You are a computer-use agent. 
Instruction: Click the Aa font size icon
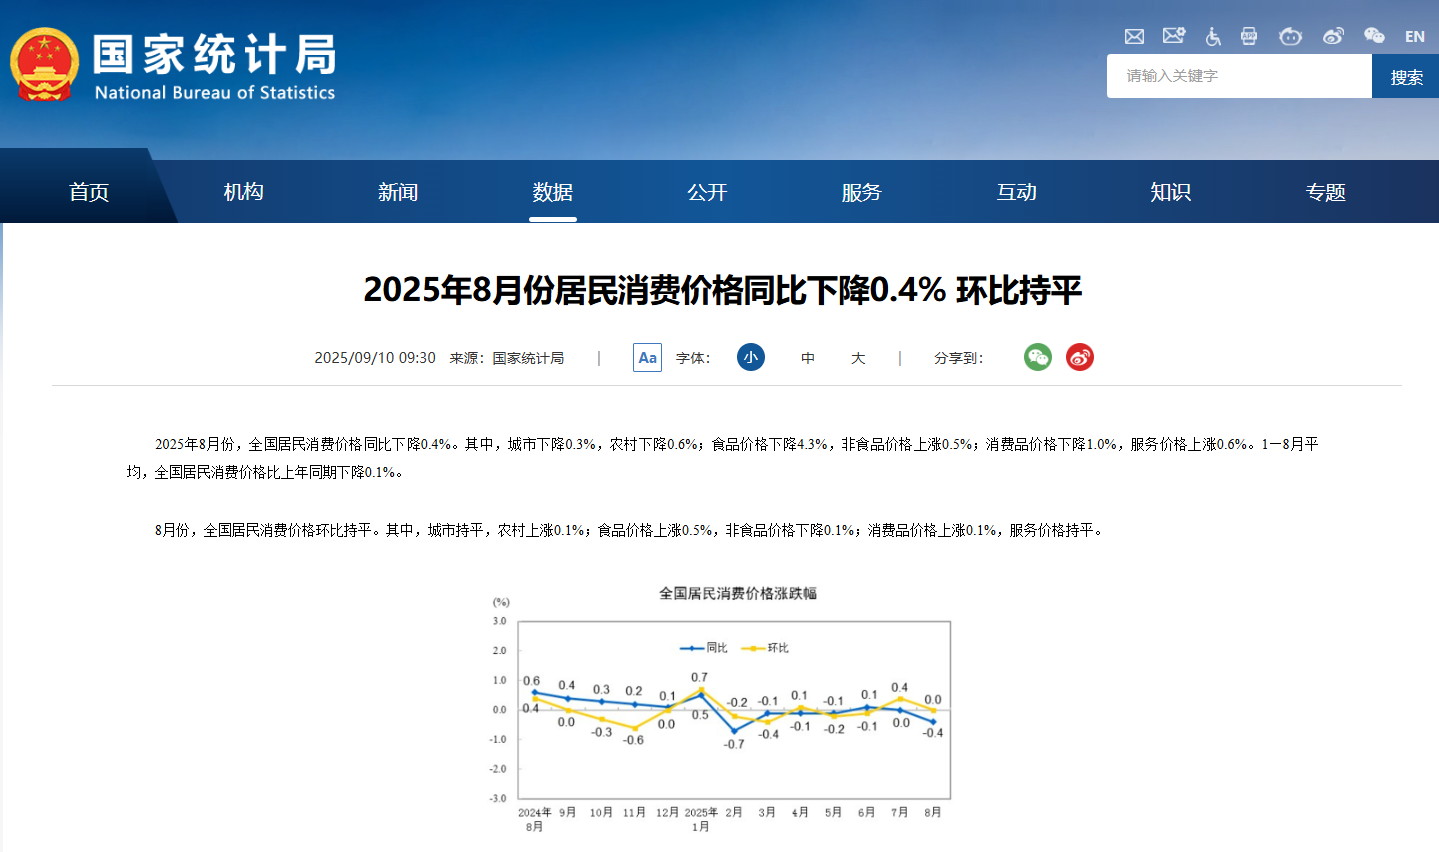[647, 357]
